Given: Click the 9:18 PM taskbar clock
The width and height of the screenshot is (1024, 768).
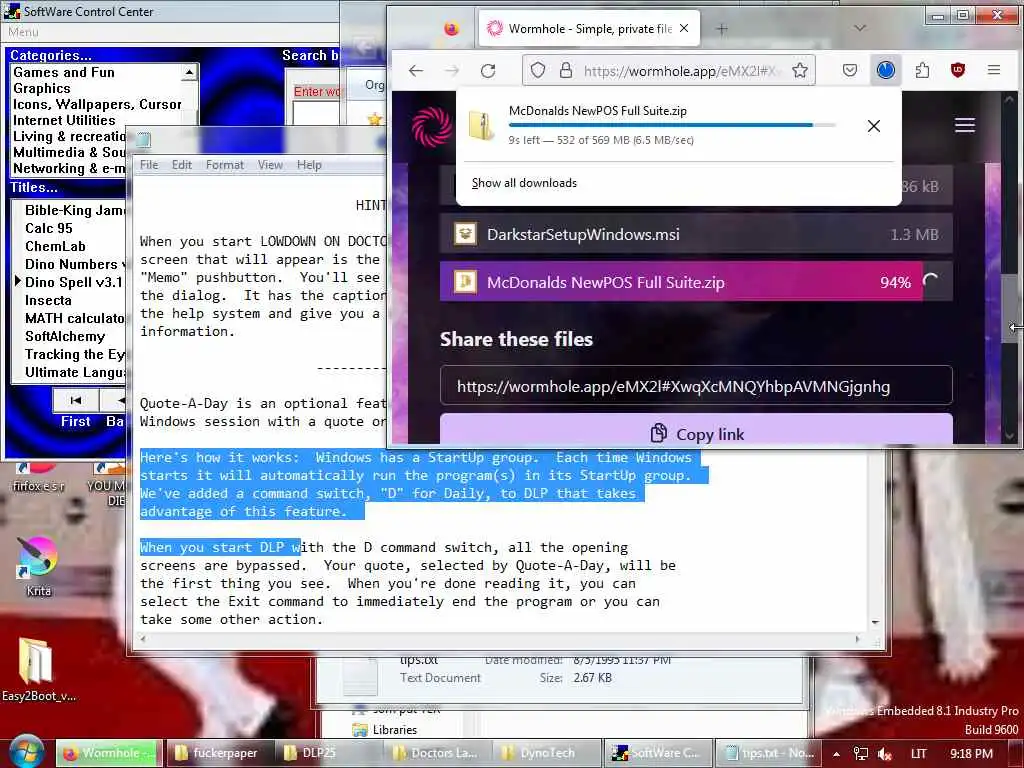Looking at the screenshot, I should click(x=971, y=754).
